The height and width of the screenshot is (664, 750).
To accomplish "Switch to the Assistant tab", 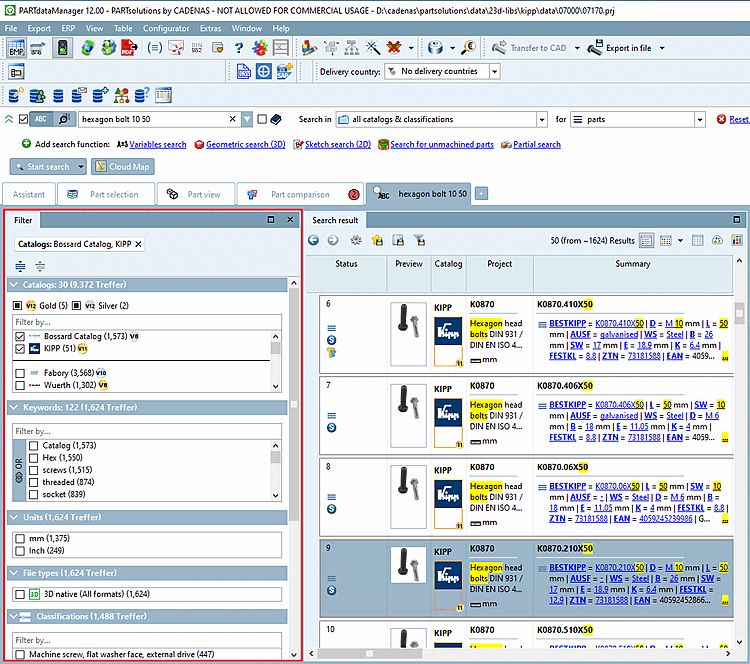I will point(29,194).
